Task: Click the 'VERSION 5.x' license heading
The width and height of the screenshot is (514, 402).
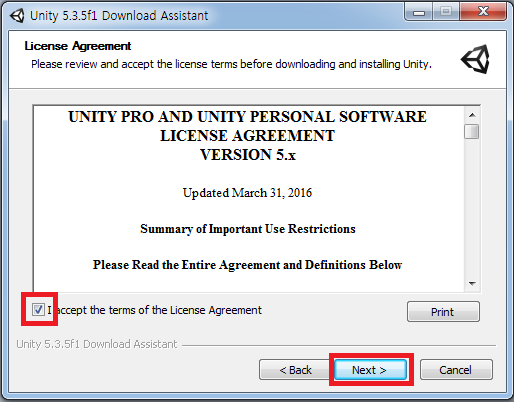Action: tap(248, 155)
